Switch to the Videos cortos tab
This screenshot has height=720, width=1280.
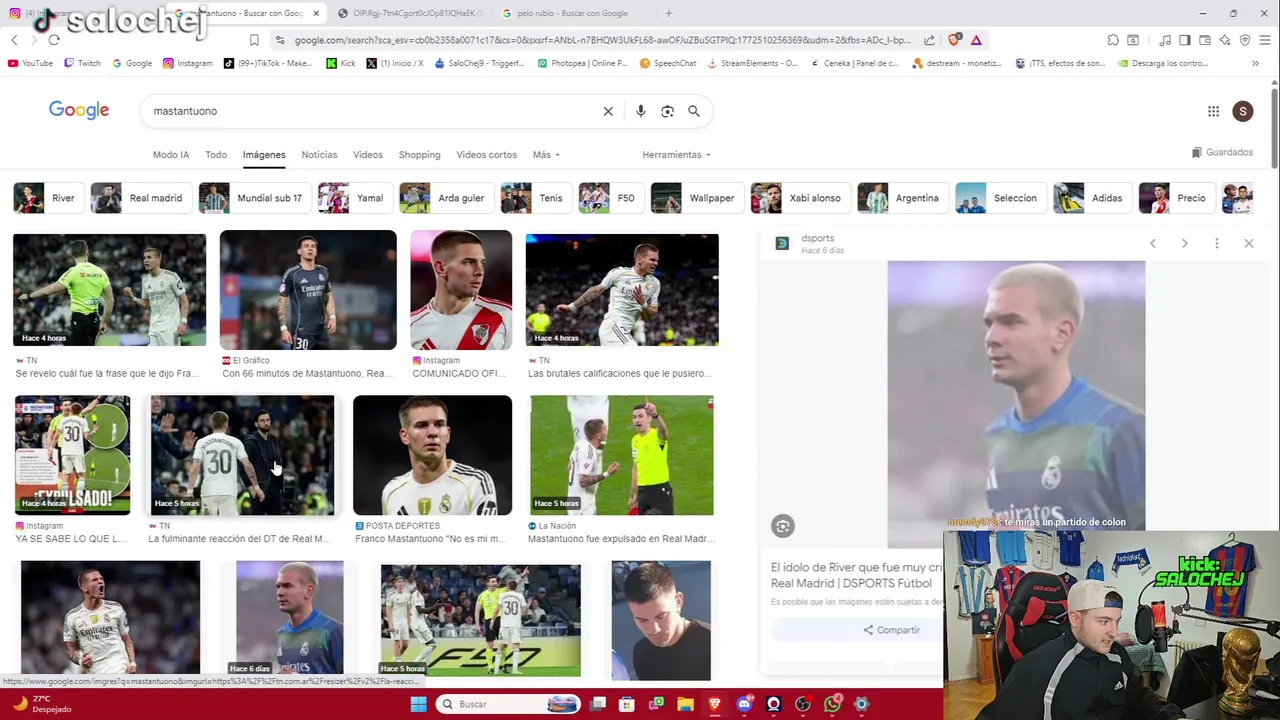pyautogui.click(x=487, y=155)
